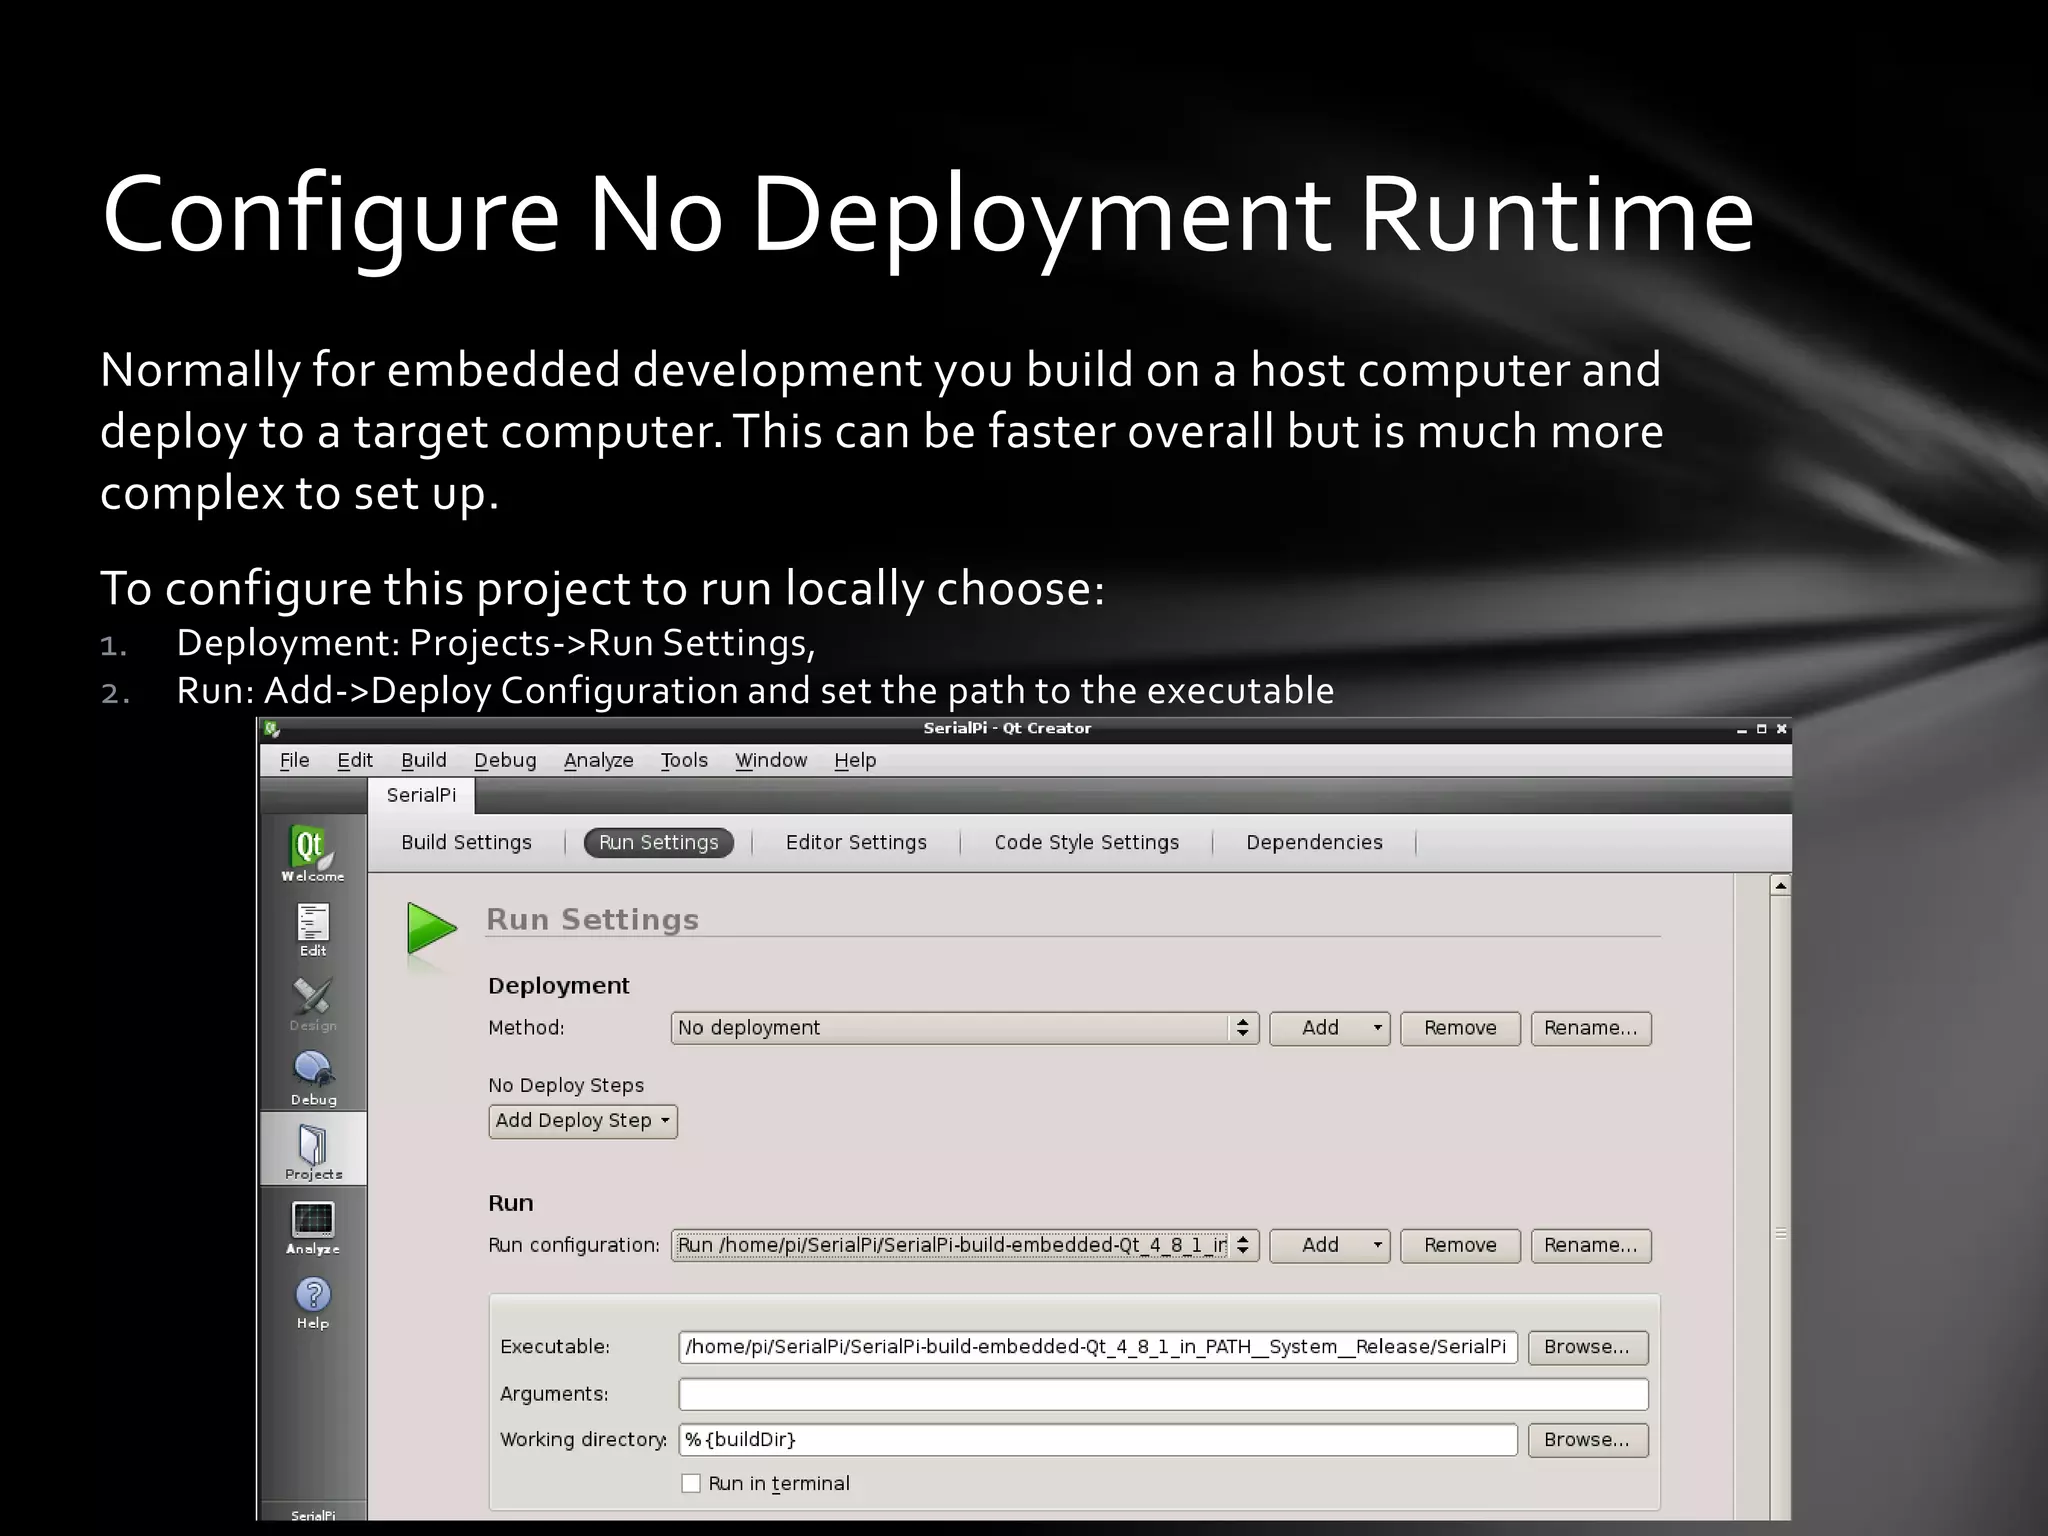This screenshot has height=1536, width=2048.
Task: Click the scrollbar up arrow
Action: tap(1780, 885)
